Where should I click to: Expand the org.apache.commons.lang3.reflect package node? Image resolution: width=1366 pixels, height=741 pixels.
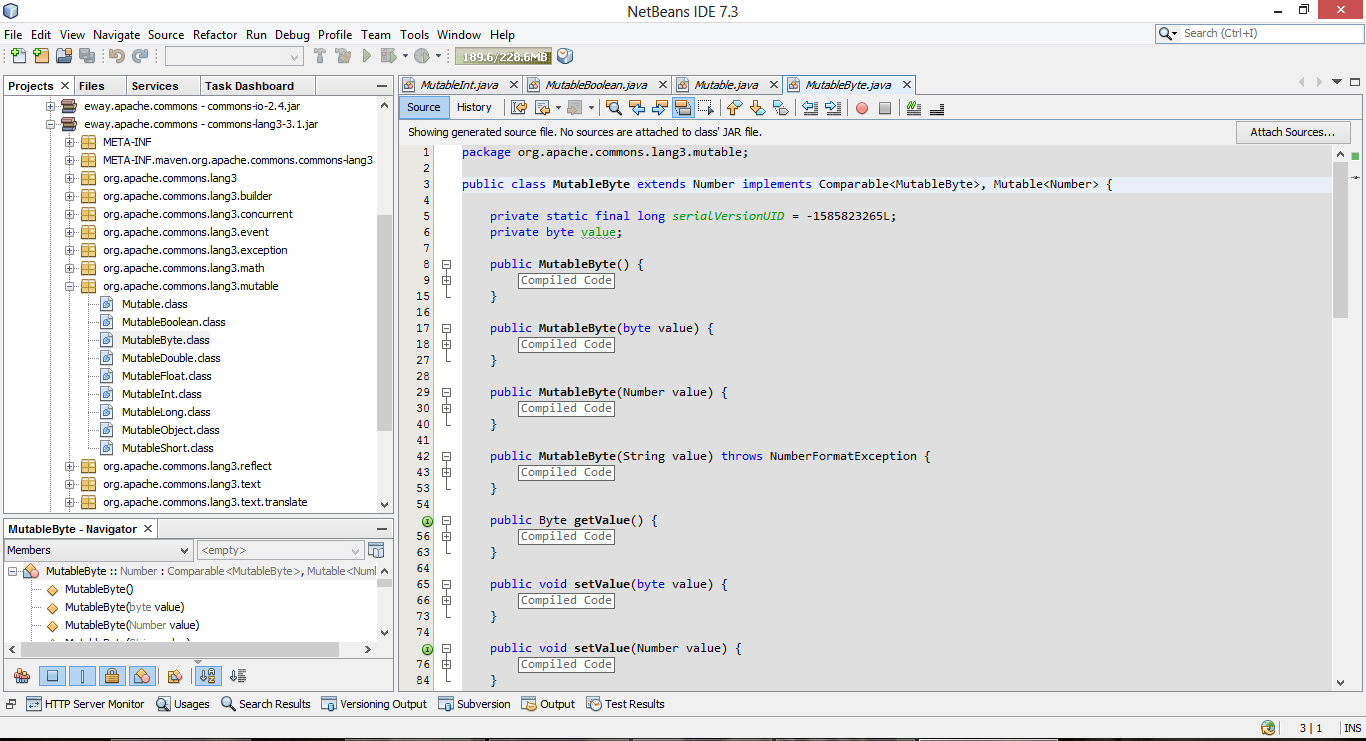[x=68, y=465]
